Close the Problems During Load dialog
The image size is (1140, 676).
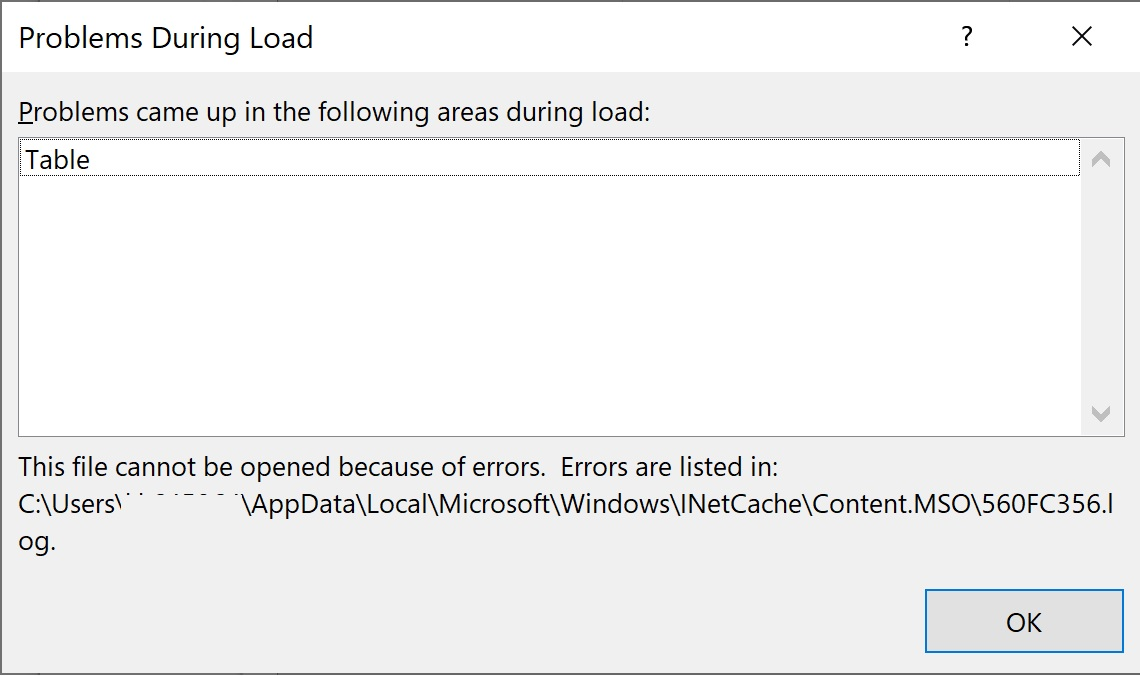tap(1081, 37)
